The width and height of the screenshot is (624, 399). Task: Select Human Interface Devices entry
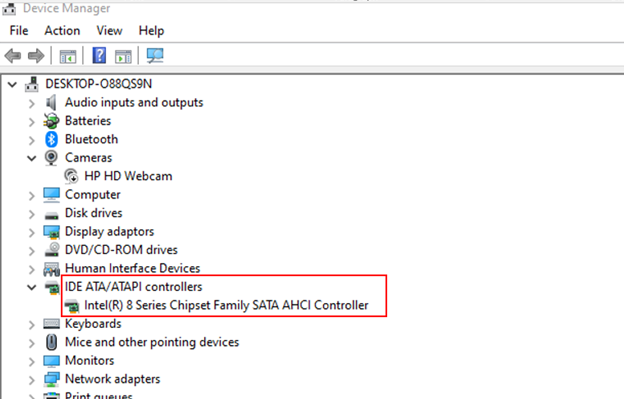coord(133,269)
